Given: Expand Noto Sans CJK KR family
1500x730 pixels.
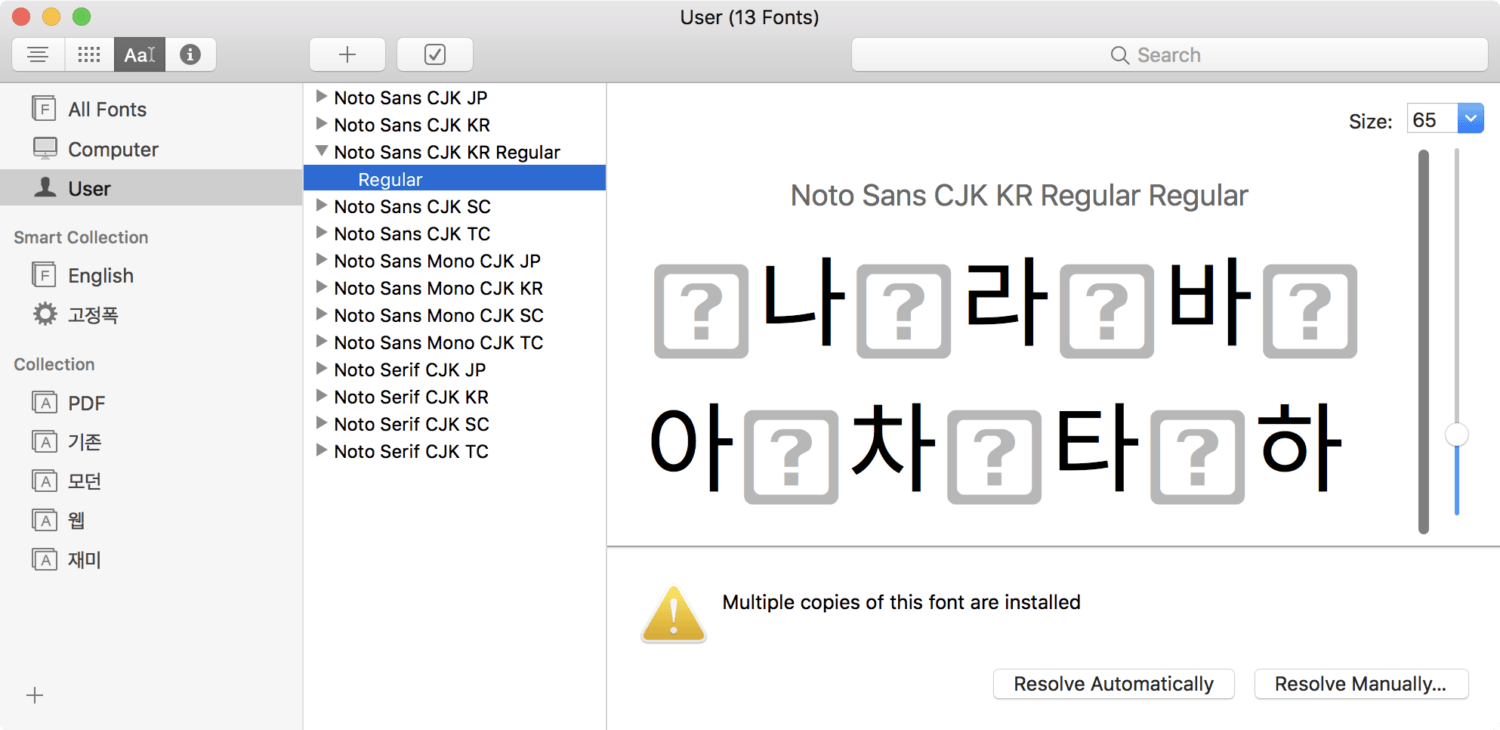Looking at the screenshot, I should tap(321, 124).
